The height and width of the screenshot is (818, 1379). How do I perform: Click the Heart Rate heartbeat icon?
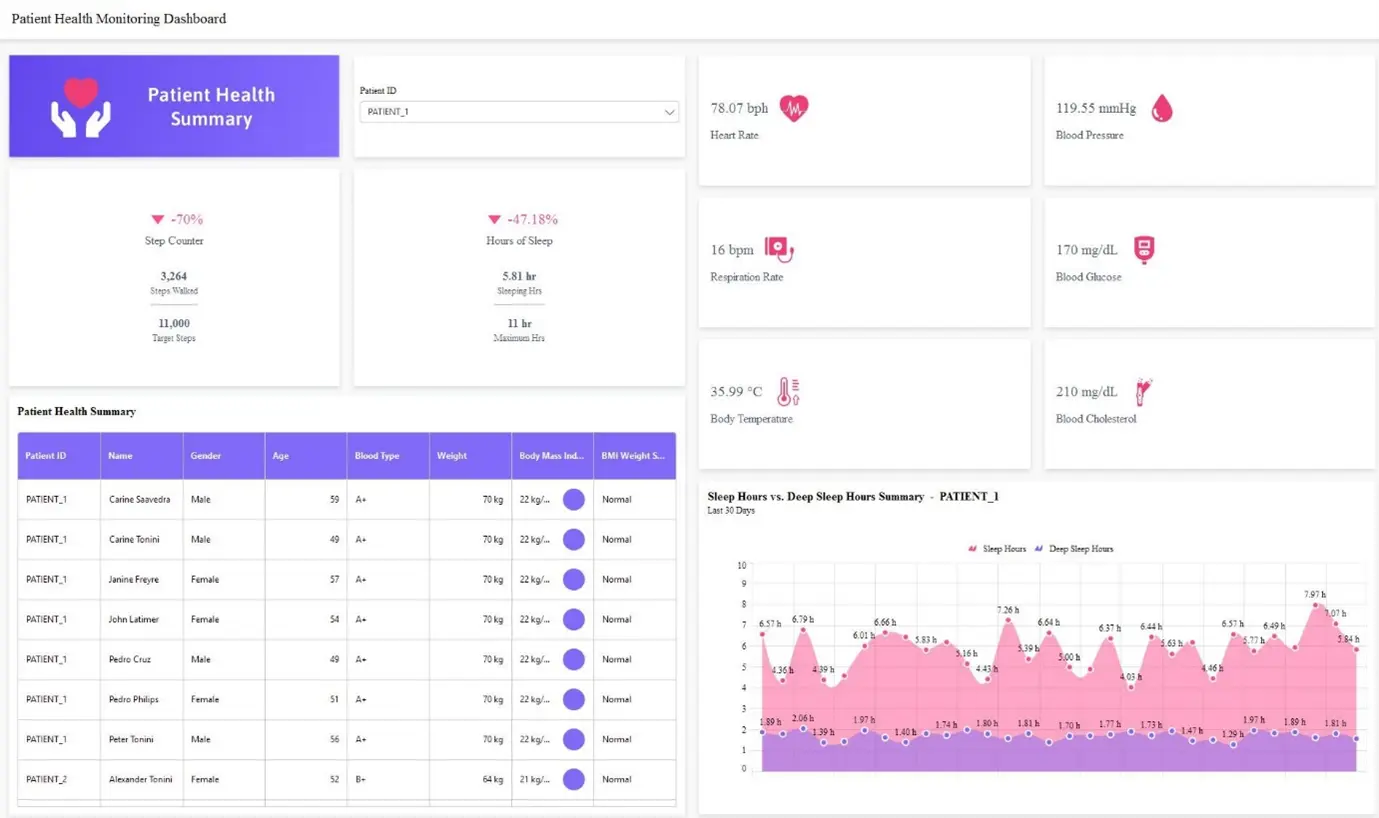click(794, 107)
